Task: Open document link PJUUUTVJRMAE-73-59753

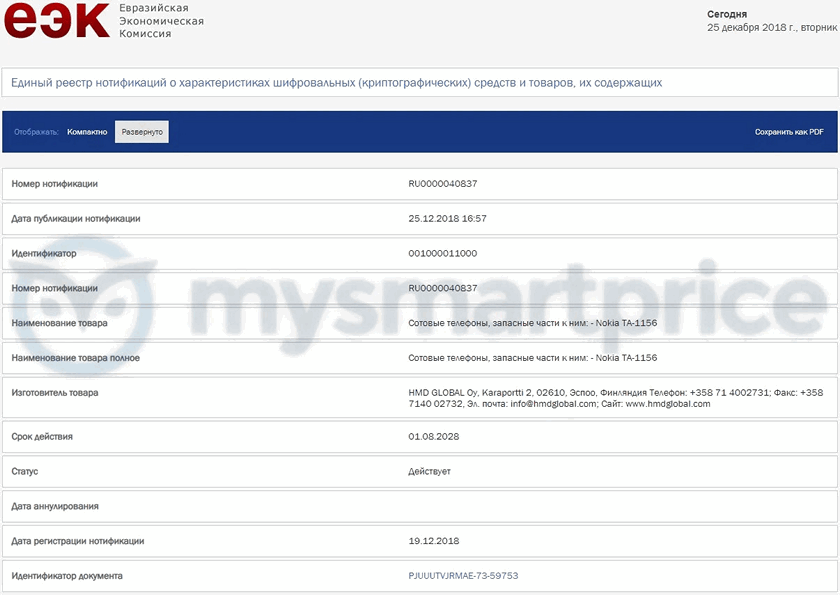Action: (463, 576)
